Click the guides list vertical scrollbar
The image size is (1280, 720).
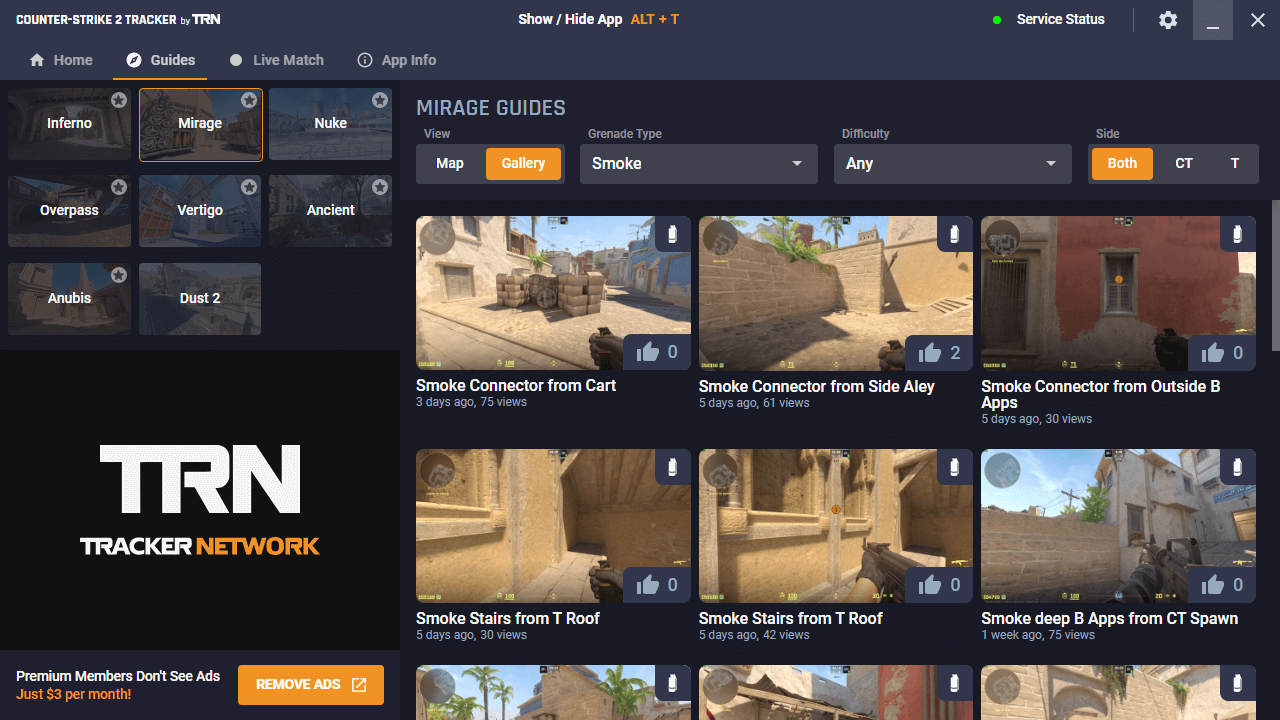(x=1275, y=275)
